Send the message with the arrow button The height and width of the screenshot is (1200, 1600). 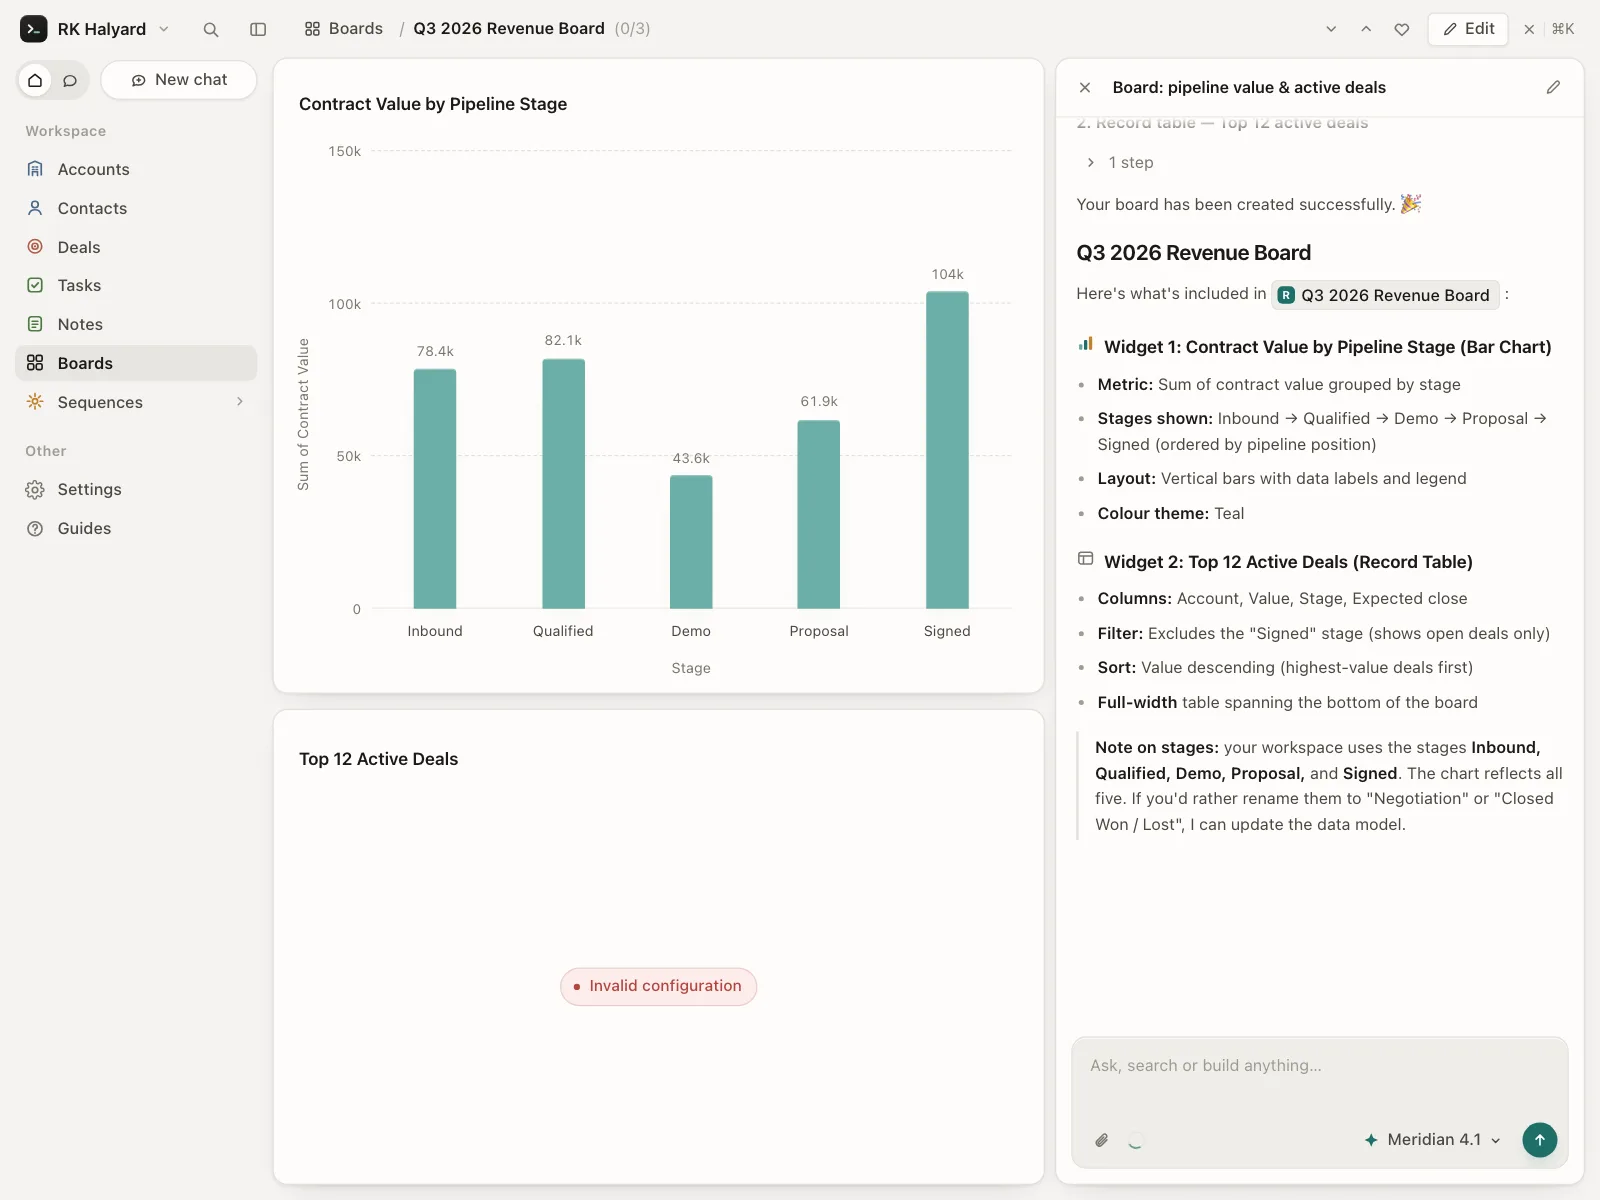coord(1540,1140)
